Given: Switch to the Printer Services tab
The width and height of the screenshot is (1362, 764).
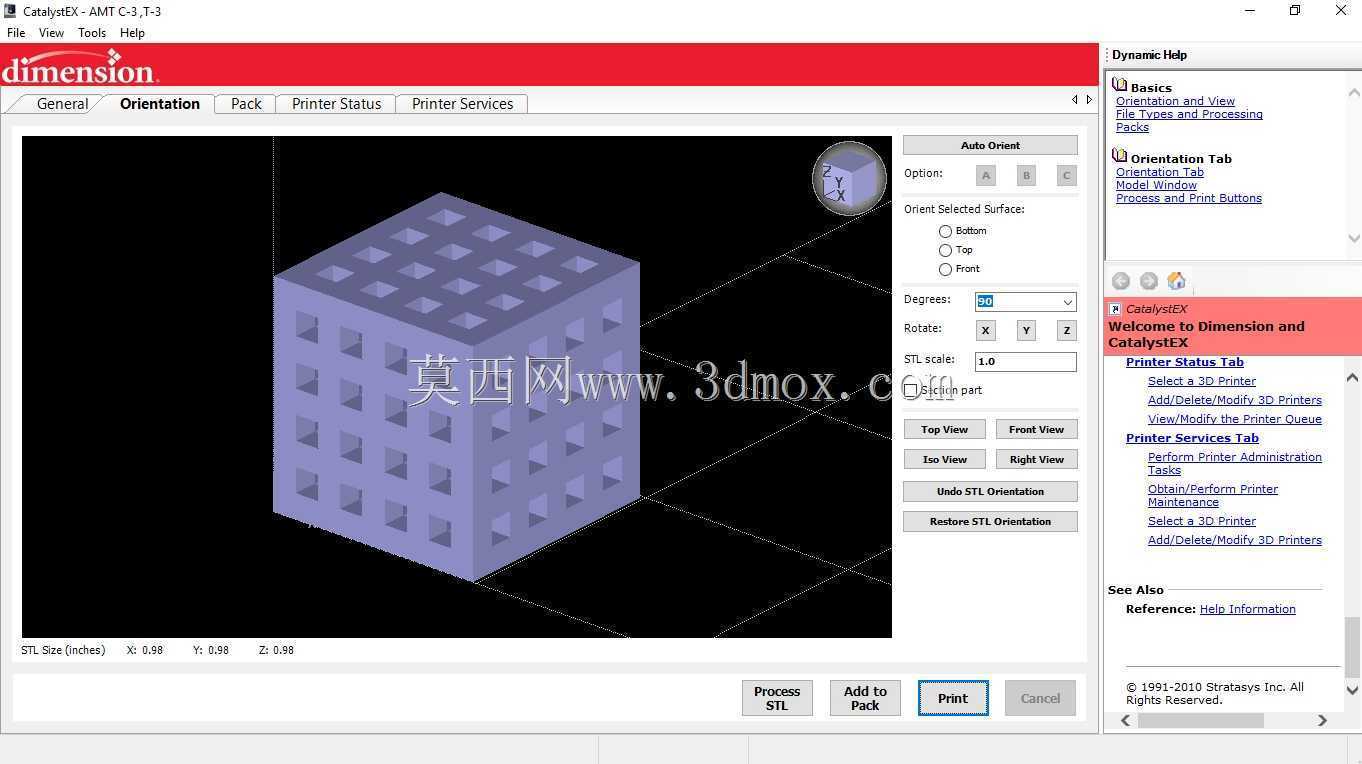Looking at the screenshot, I should 462,104.
